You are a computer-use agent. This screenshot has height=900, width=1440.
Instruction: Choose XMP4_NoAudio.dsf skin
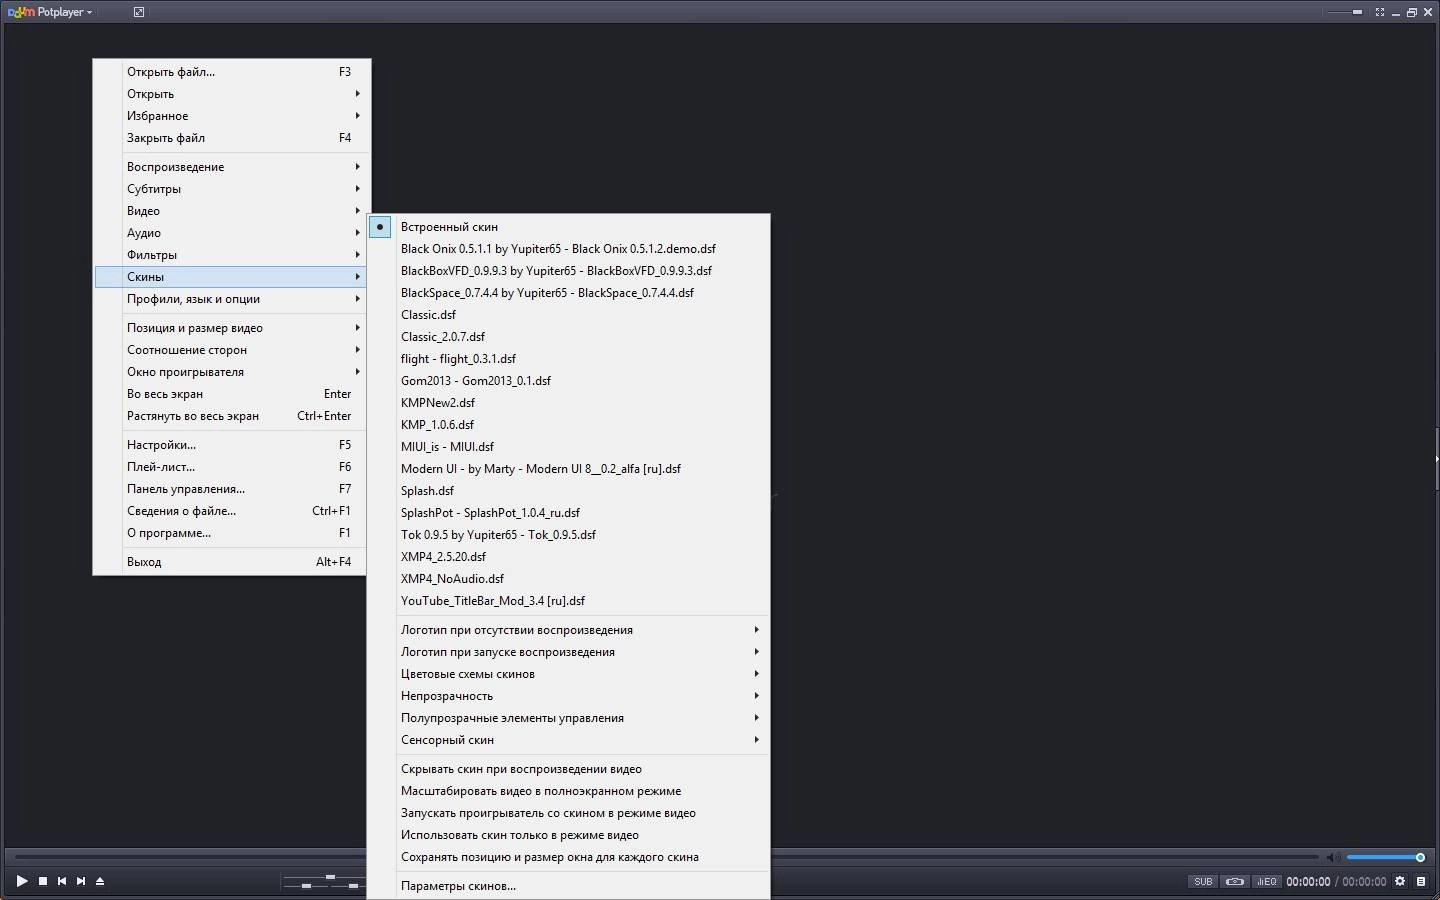click(x=569, y=579)
